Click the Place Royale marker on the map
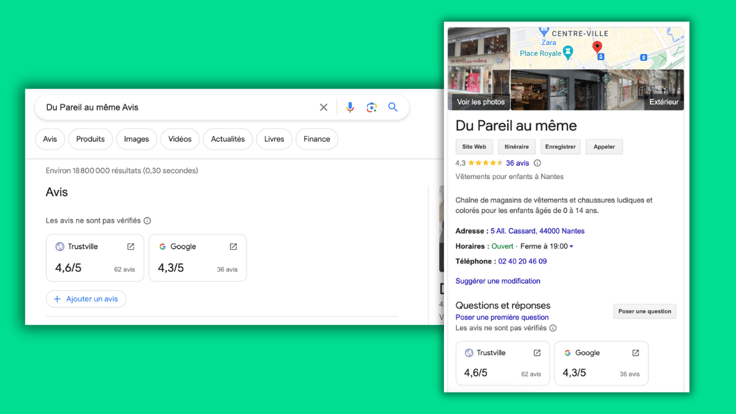The width and height of the screenshot is (736, 414). click(x=568, y=52)
